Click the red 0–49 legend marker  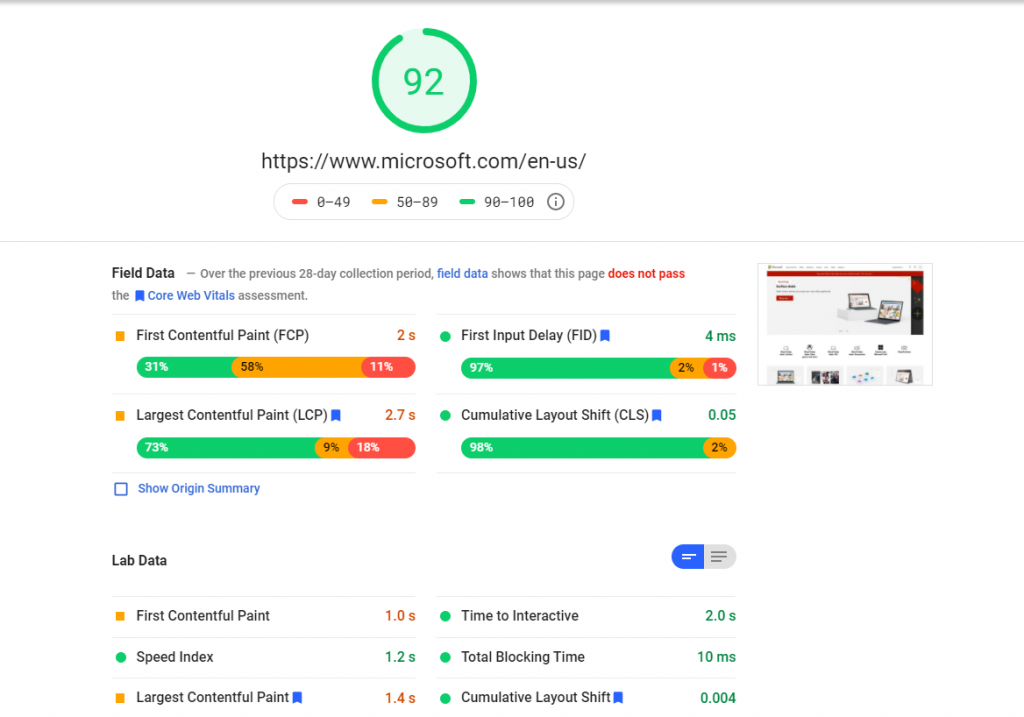click(300, 202)
